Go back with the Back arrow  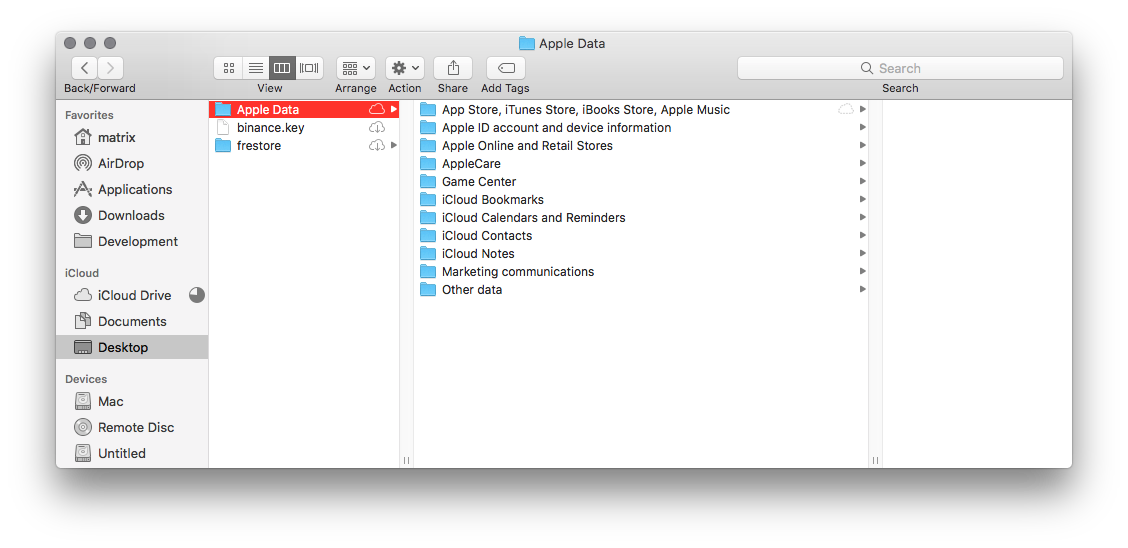(84, 68)
